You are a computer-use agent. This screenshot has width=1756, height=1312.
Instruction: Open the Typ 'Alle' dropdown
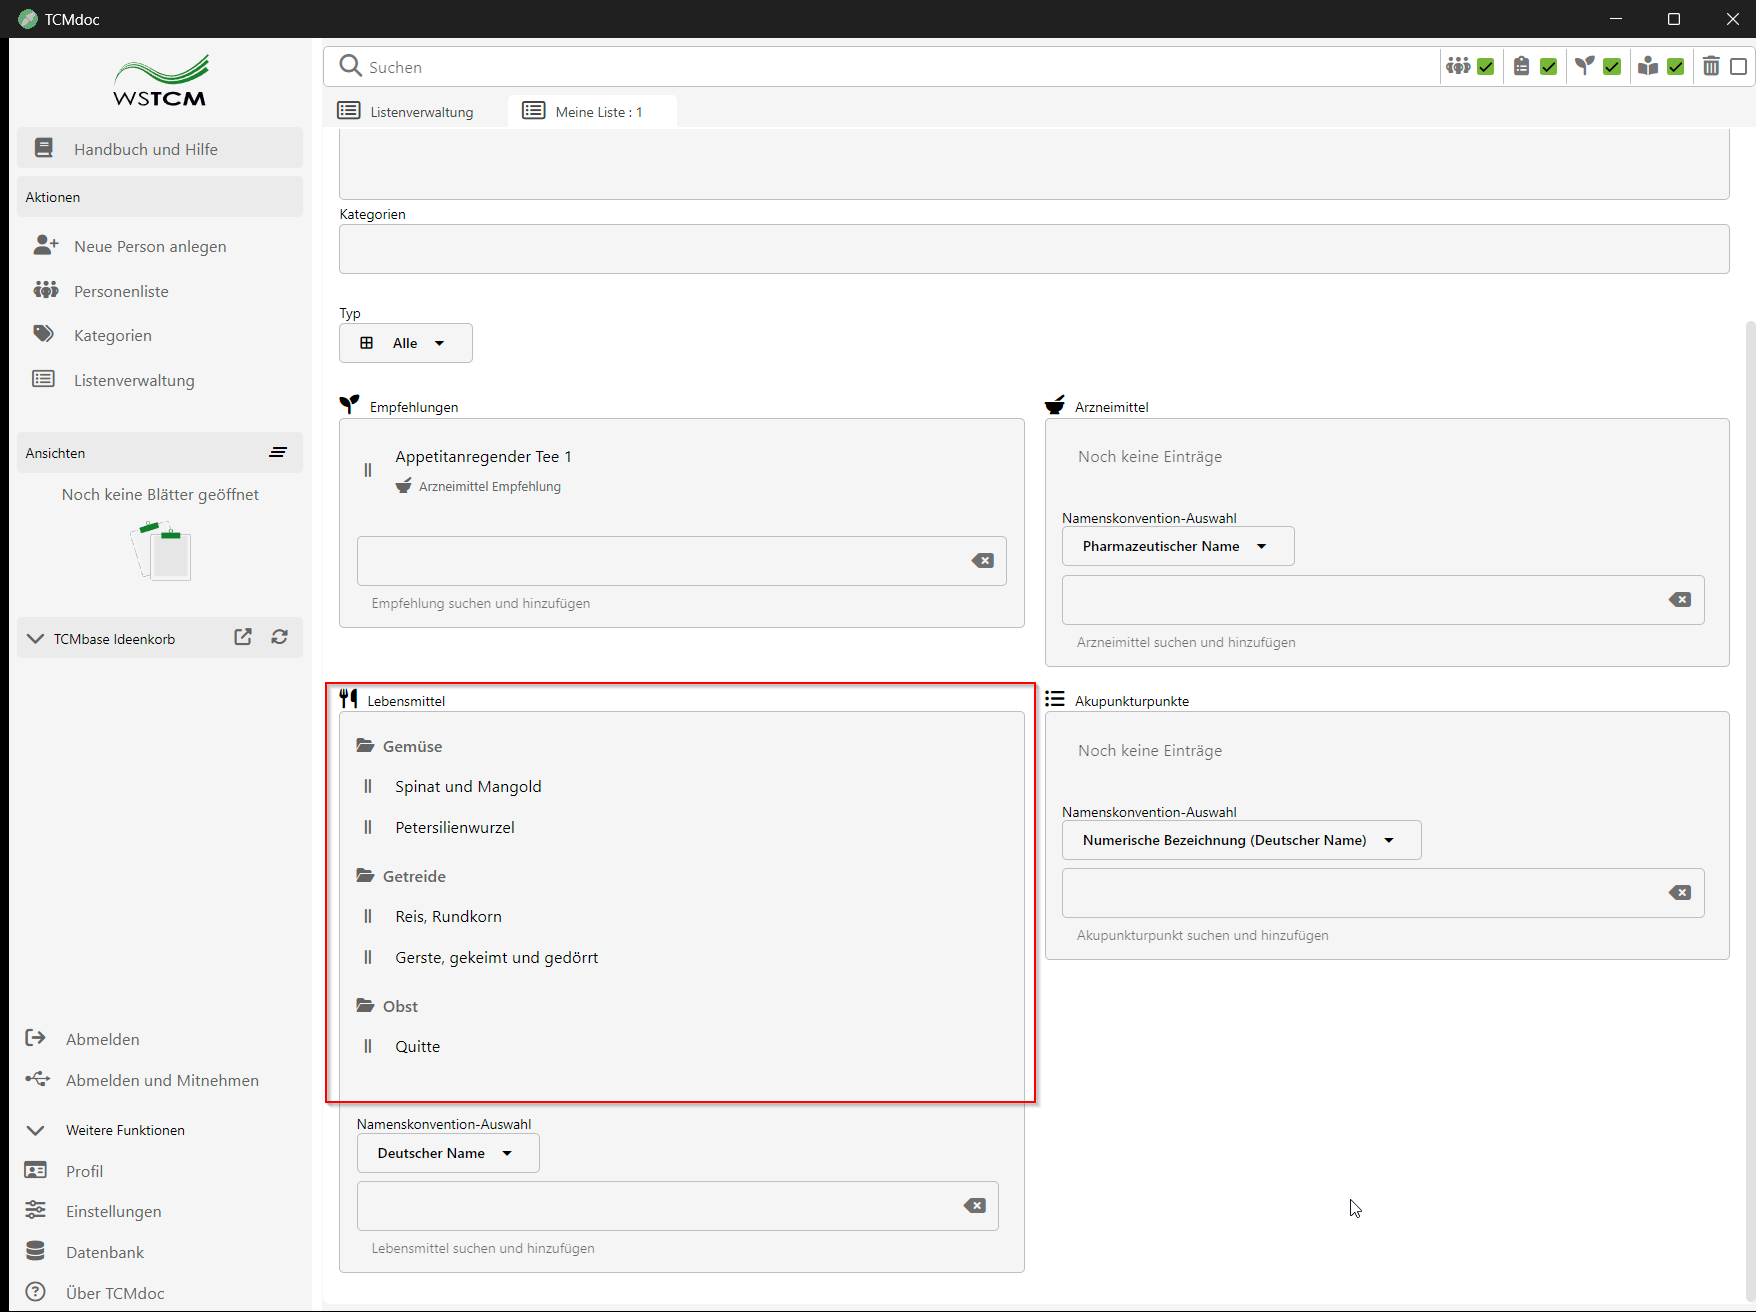[x=405, y=343]
